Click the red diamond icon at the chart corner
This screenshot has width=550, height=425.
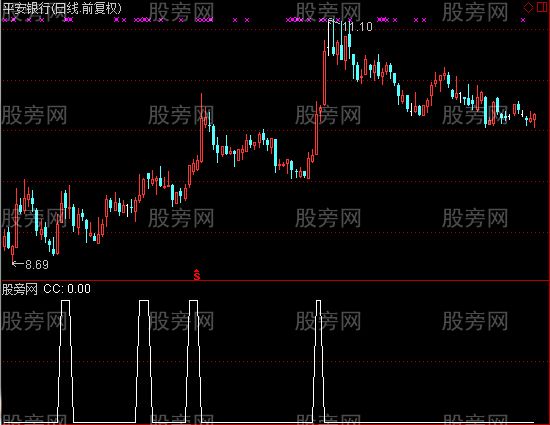point(529,8)
